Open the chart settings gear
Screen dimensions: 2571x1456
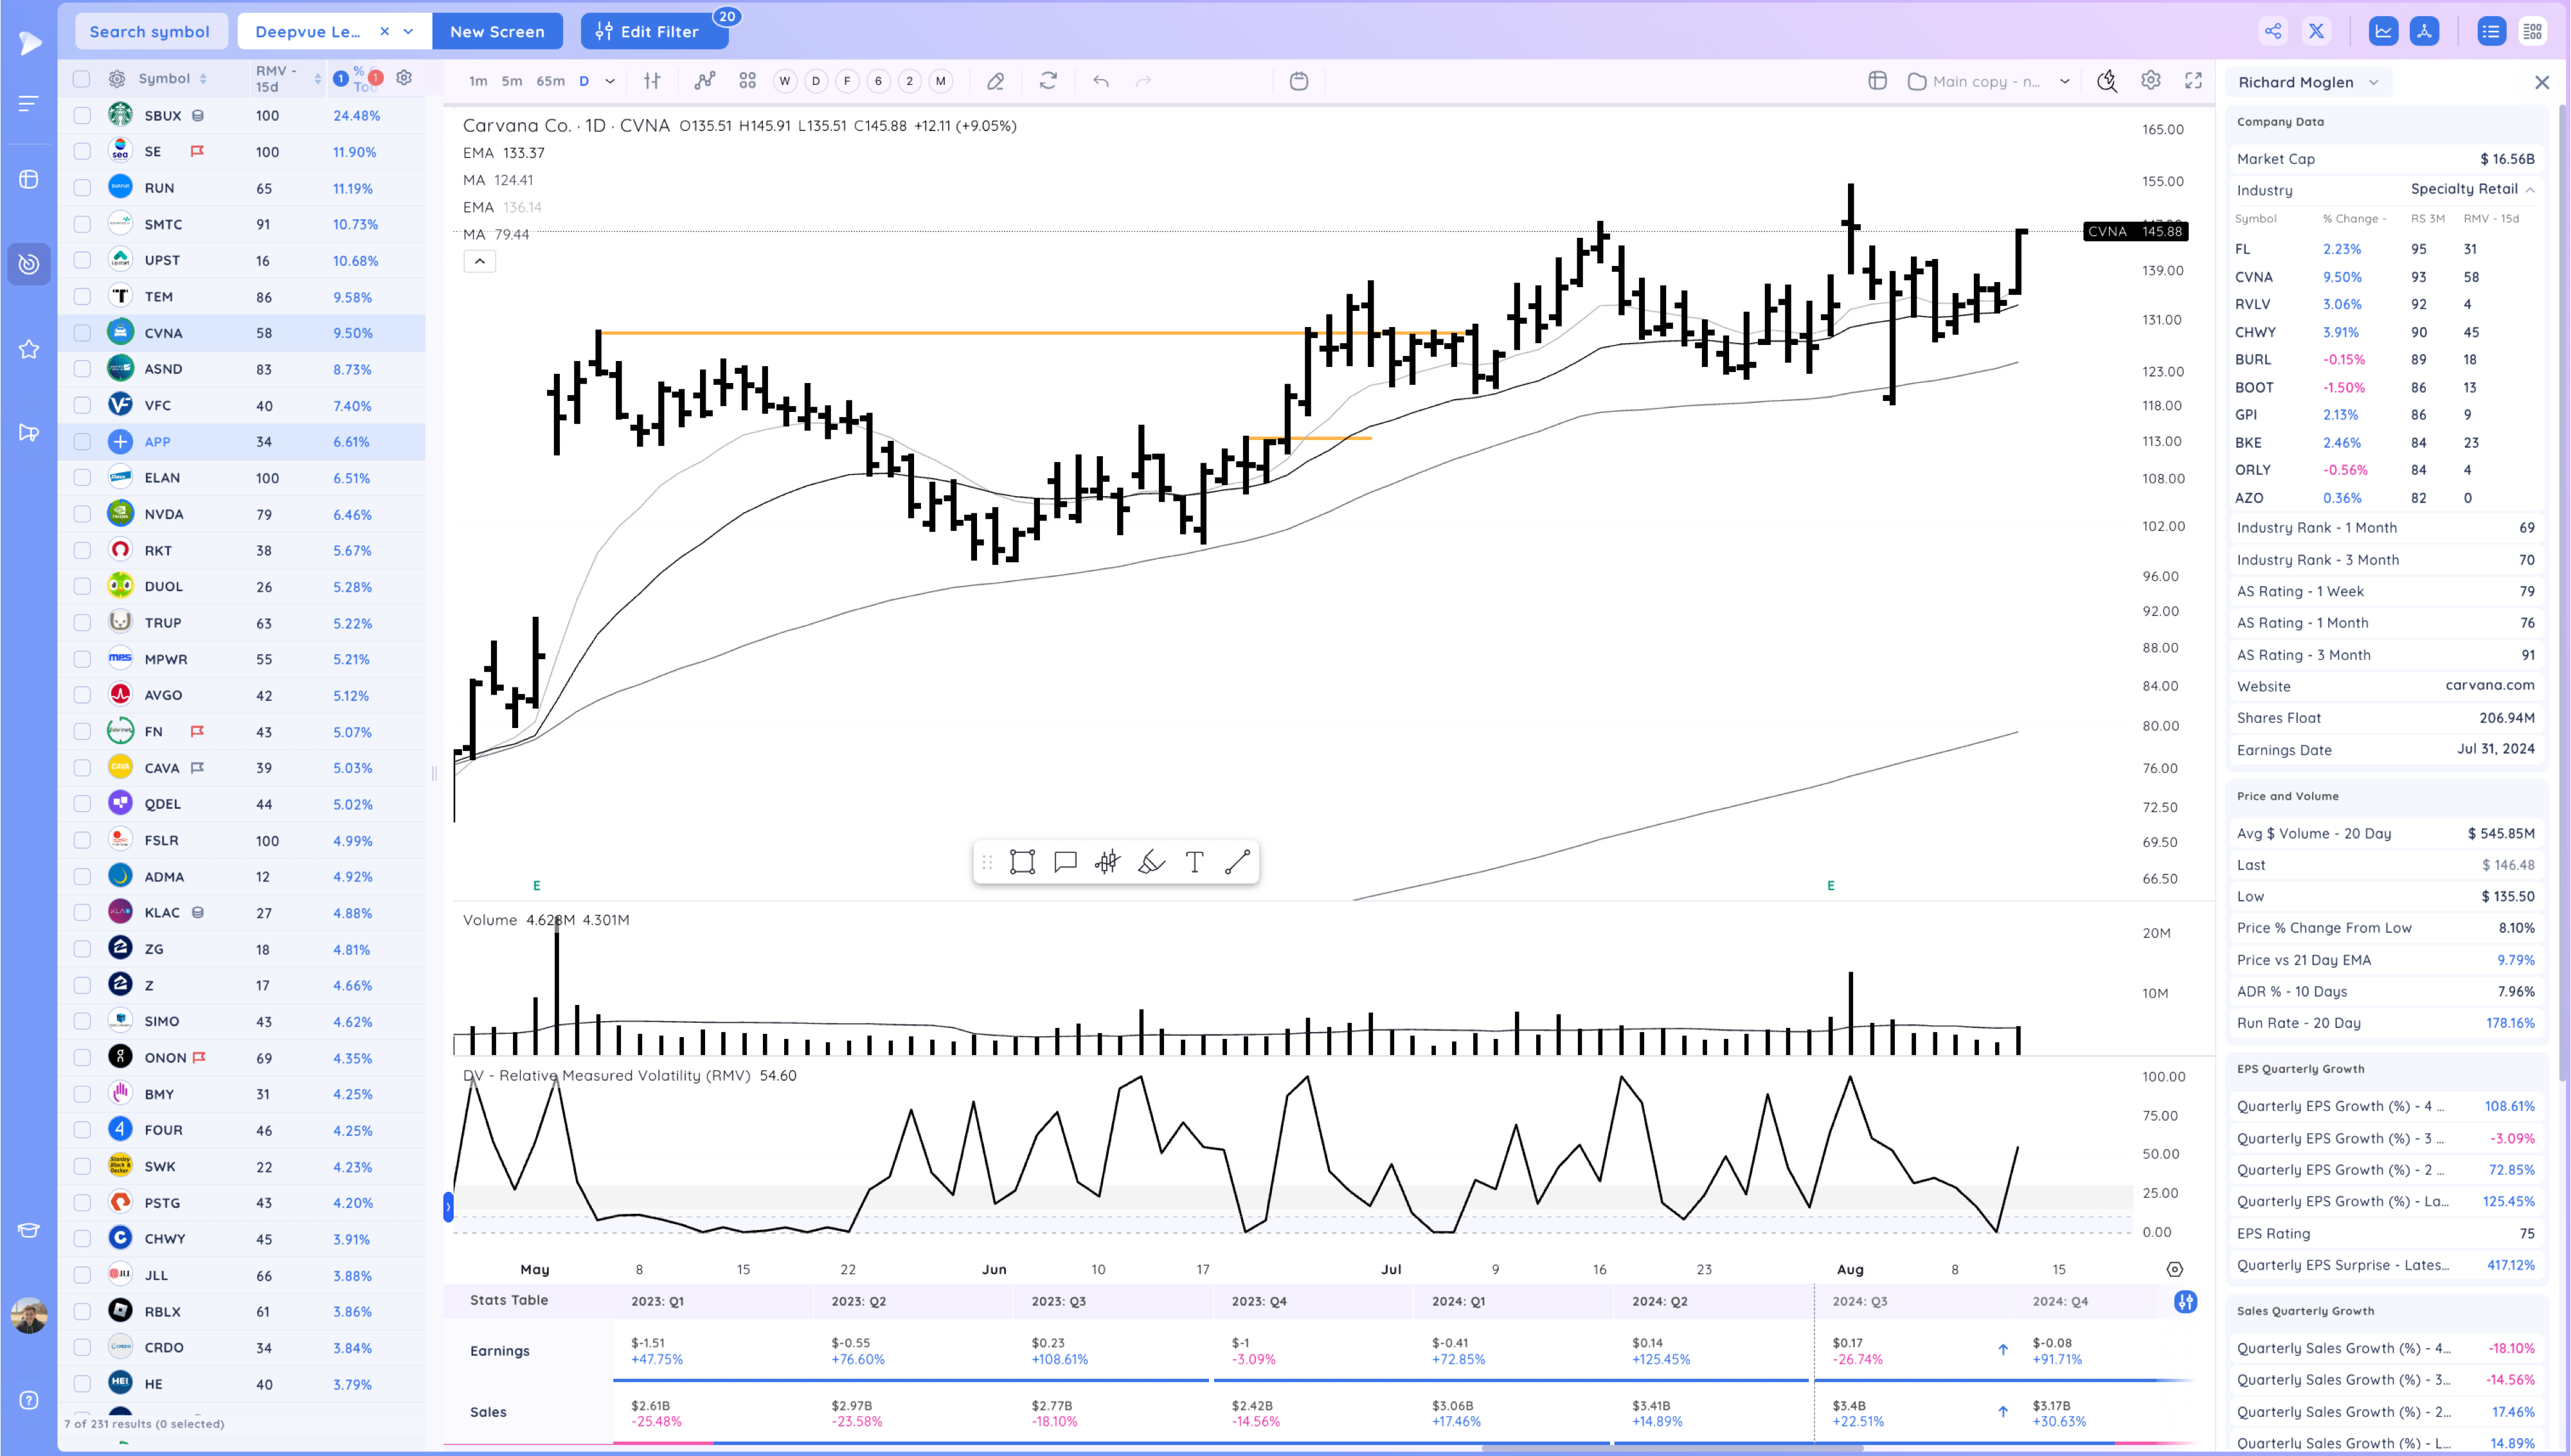2150,81
